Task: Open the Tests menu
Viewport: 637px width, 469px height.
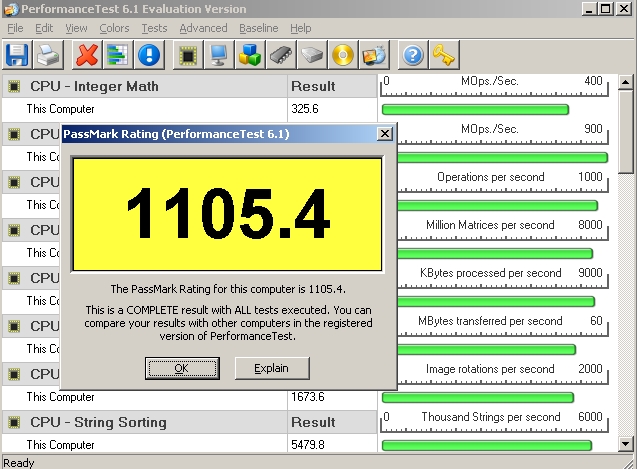Action: click(154, 28)
